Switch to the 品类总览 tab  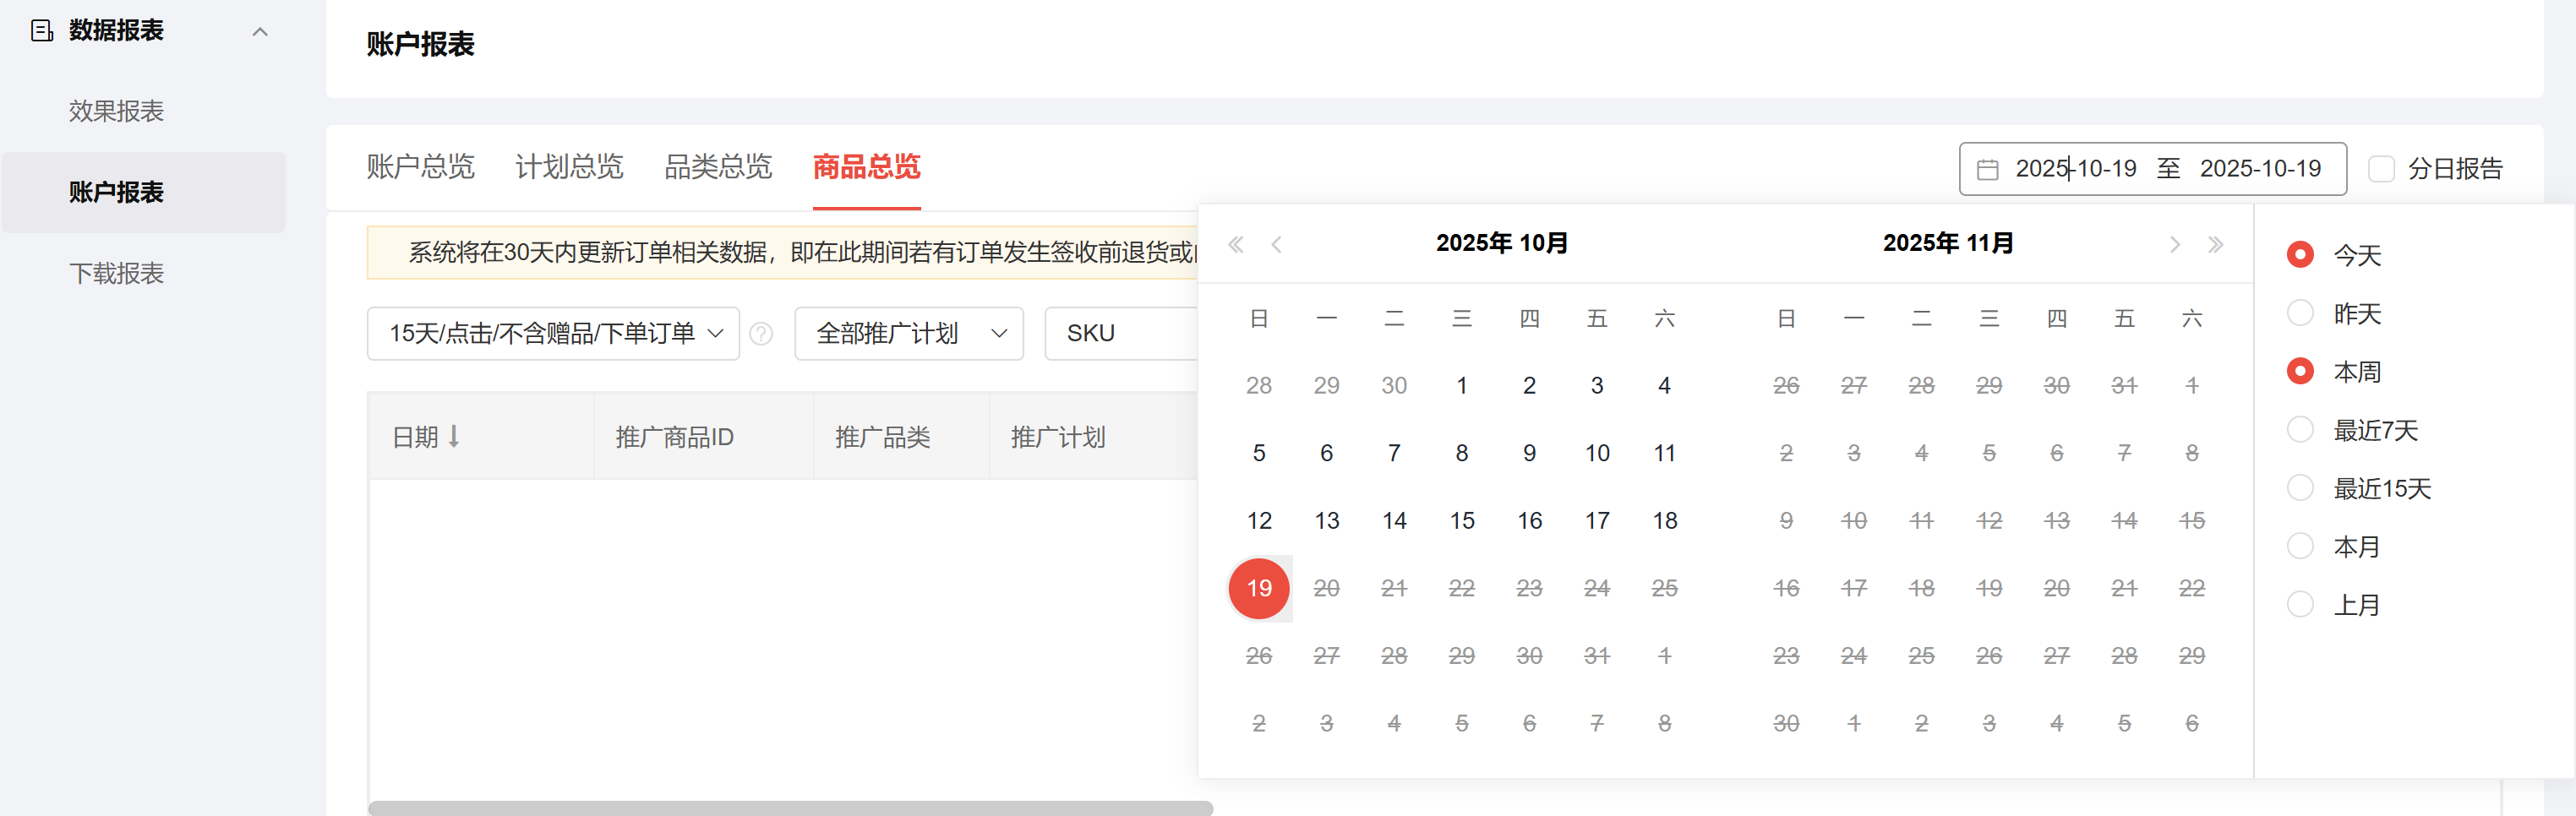coord(718,166)
